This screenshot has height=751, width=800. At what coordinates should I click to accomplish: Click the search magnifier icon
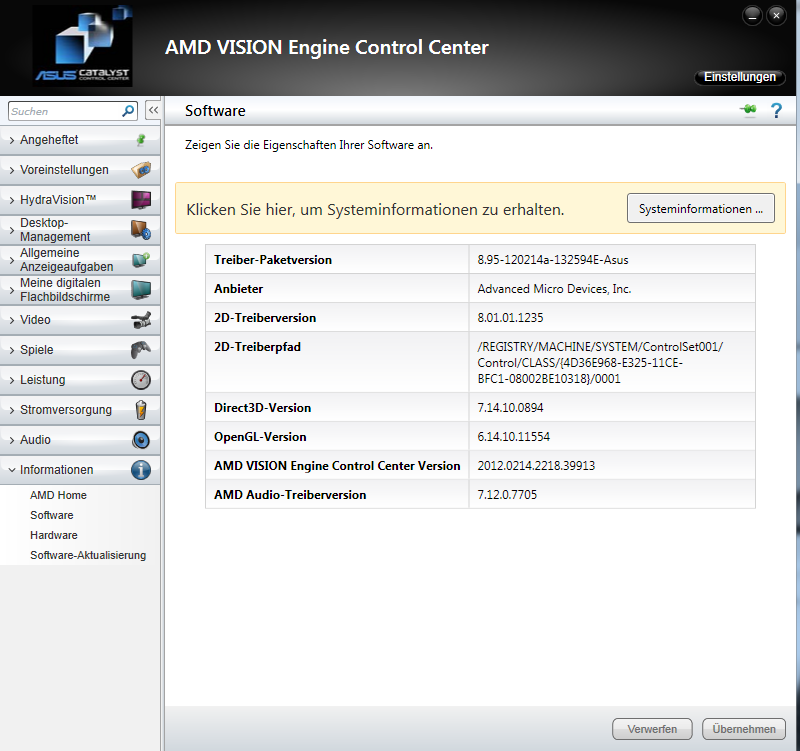128,111
